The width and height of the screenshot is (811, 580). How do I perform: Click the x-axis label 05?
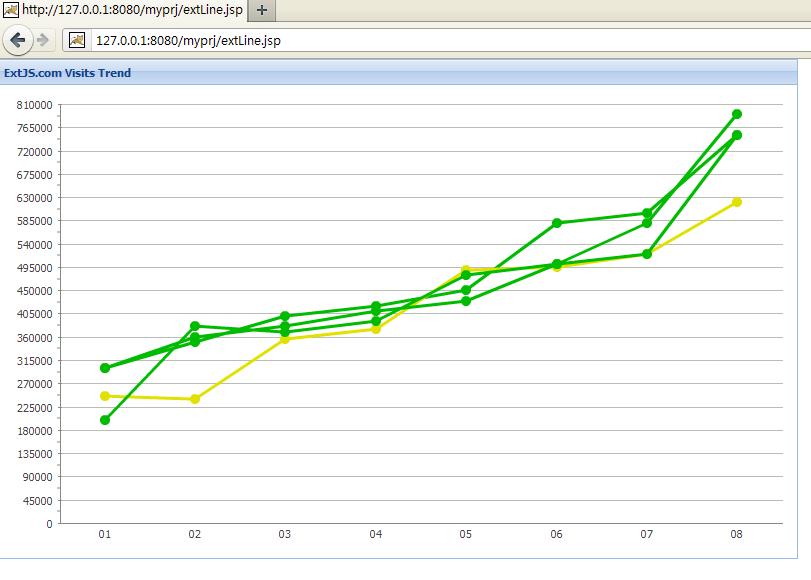click(465, 536)
